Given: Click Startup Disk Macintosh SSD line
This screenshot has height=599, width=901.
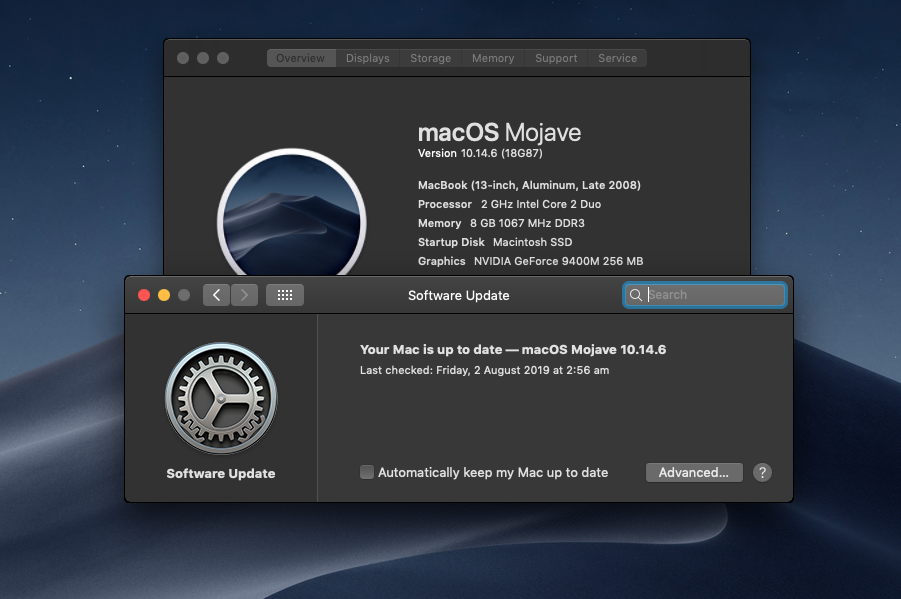Looking at the screenshot, I should point(495,242).
